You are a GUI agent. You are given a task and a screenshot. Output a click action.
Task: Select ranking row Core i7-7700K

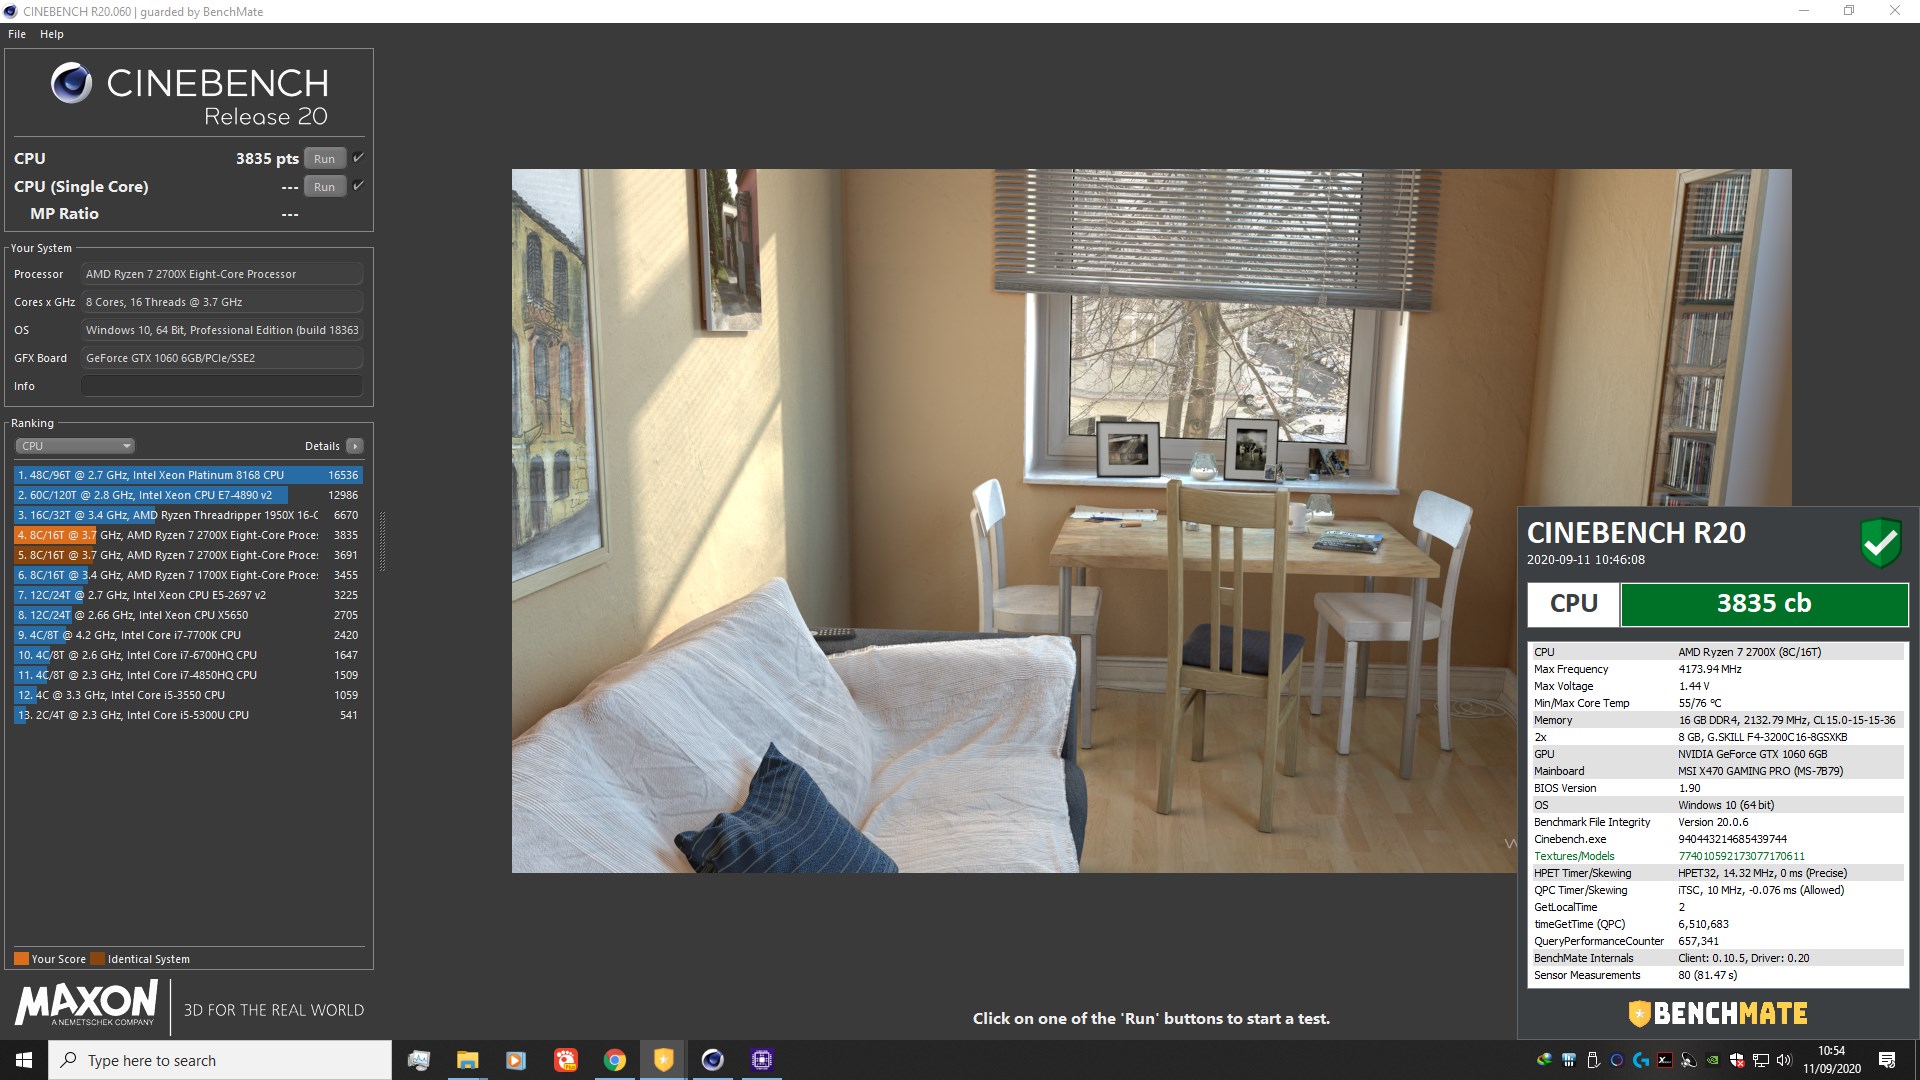coord(188,635)
